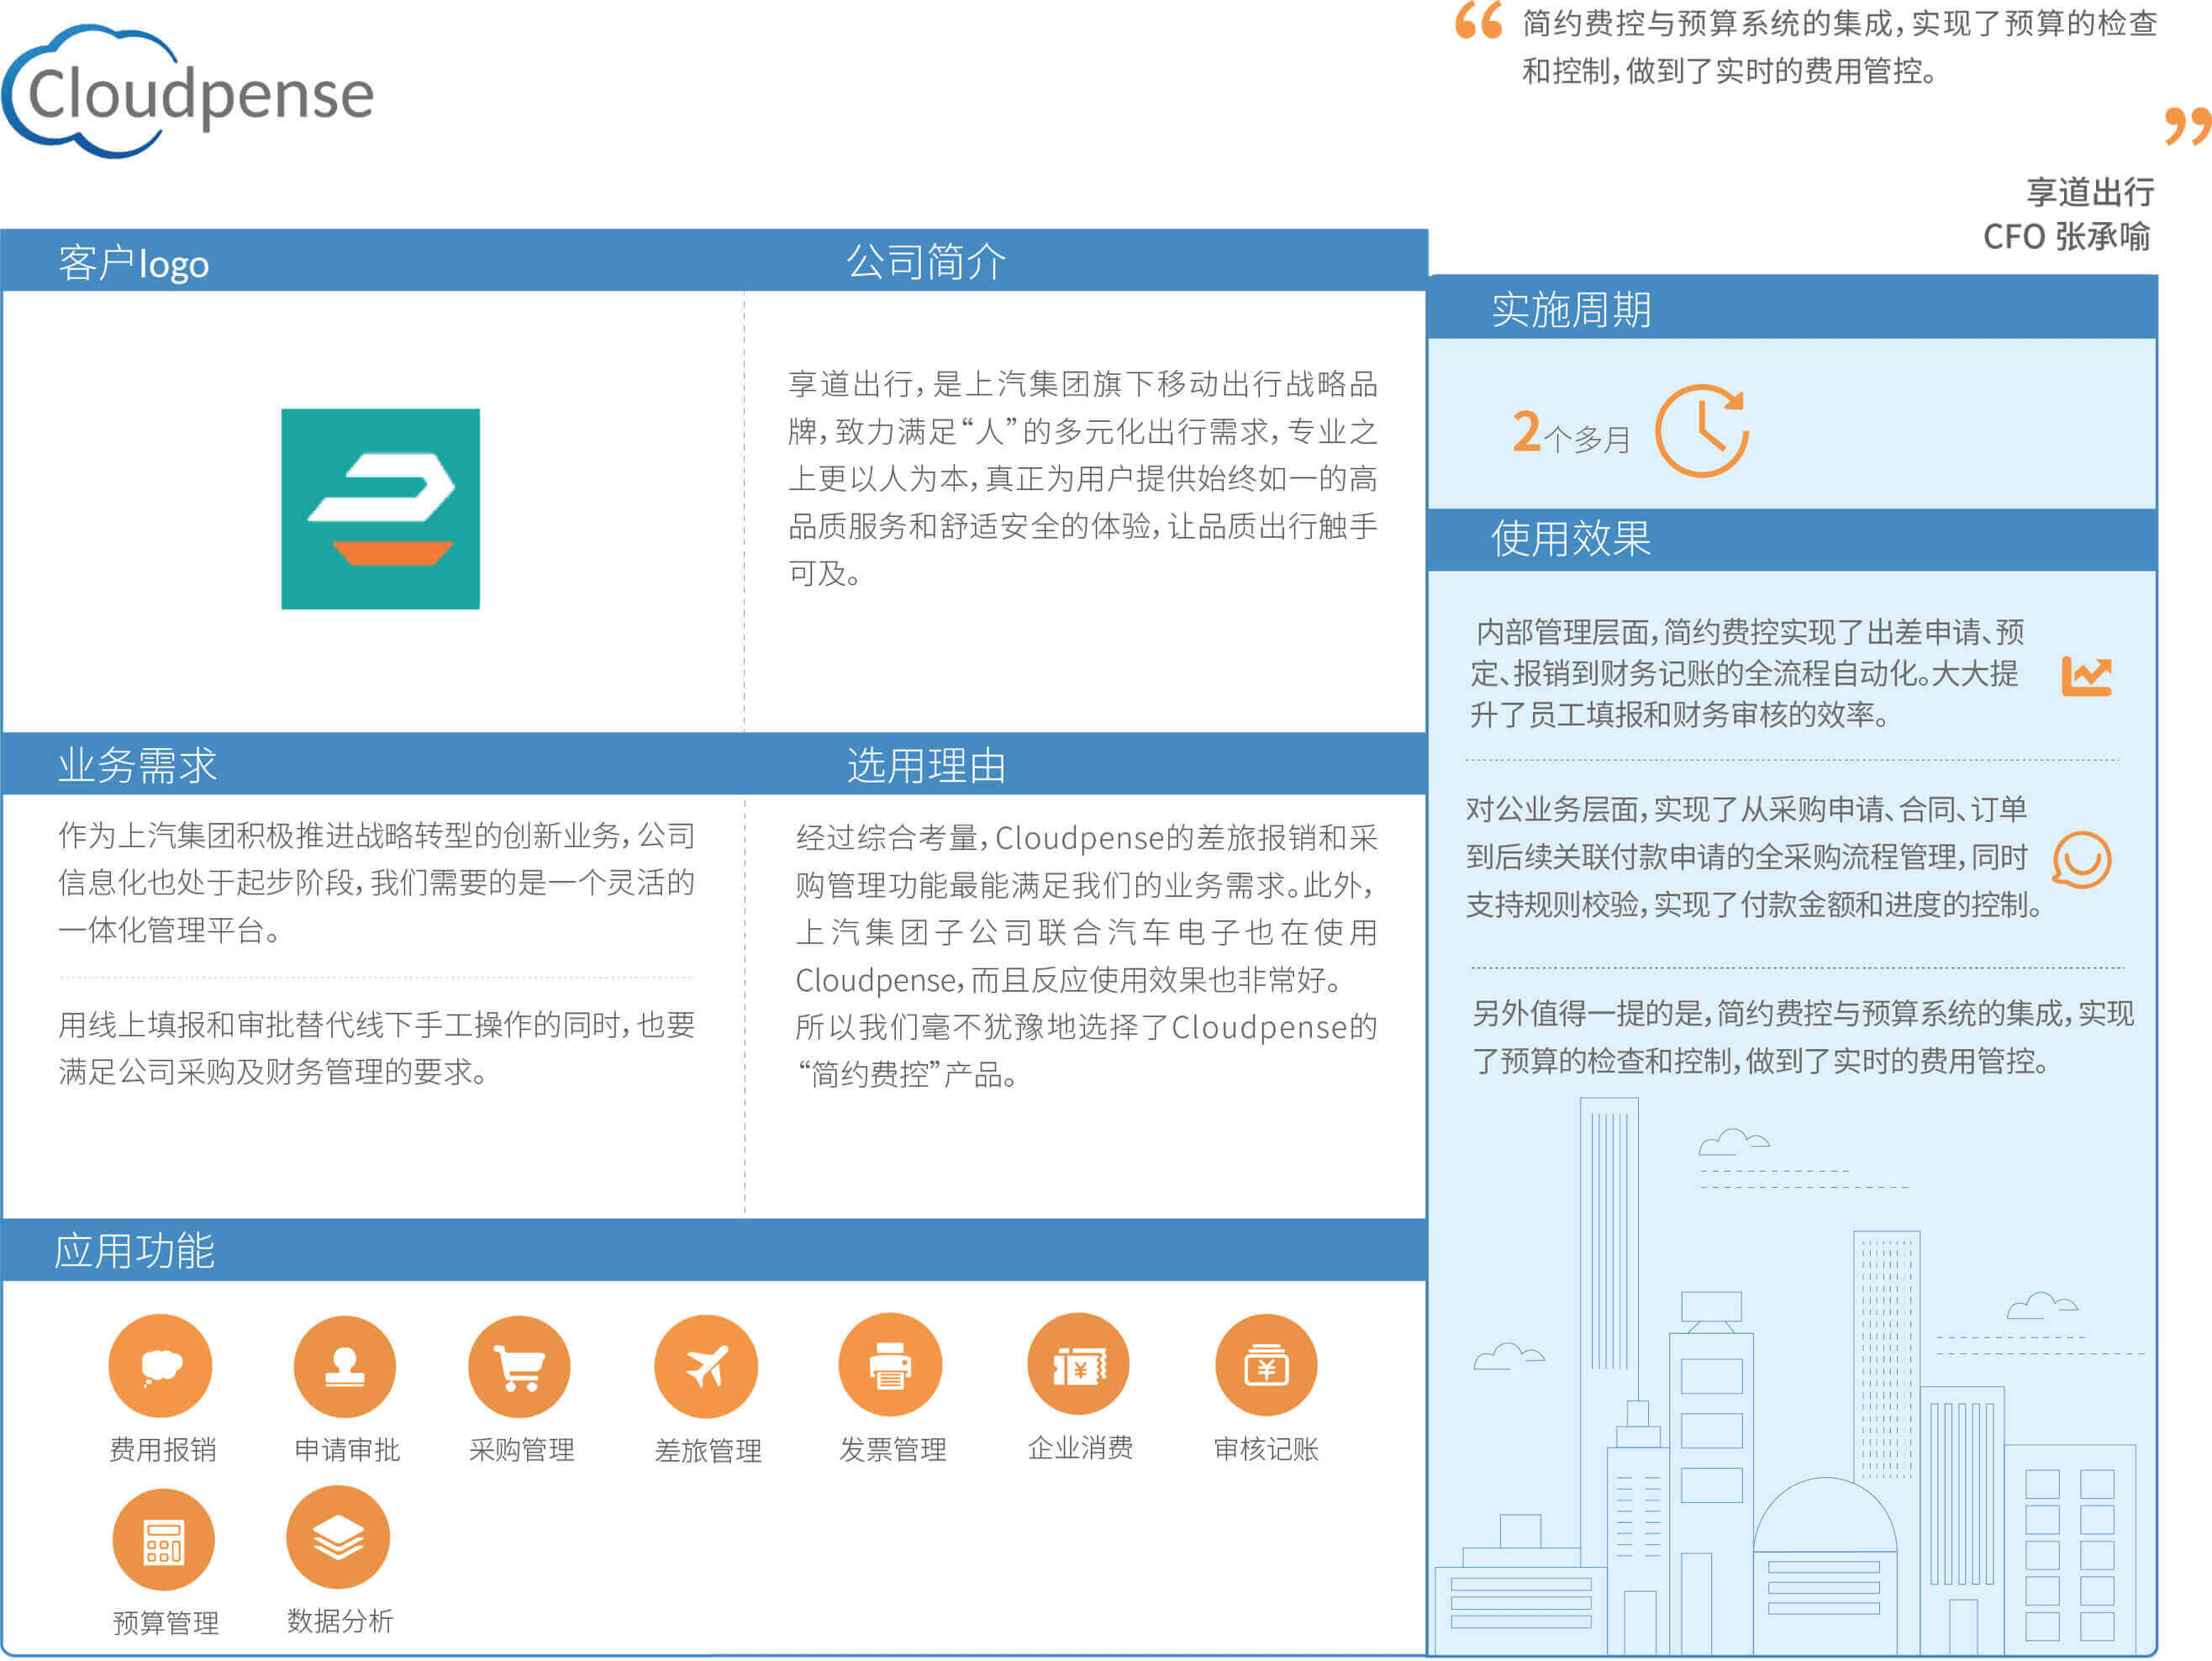Click the 审核记账 label text
Viewport: 2212px width, 1661px height.
pyautogui.click(x=1266, y=1448)
